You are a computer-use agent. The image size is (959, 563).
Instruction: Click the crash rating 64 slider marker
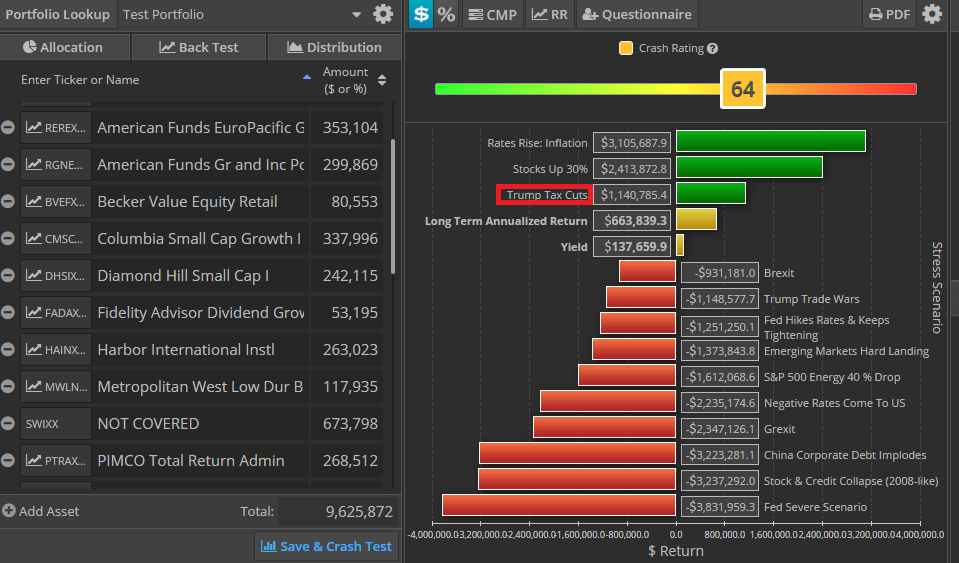pyautogui.click(x=742, y=89)
